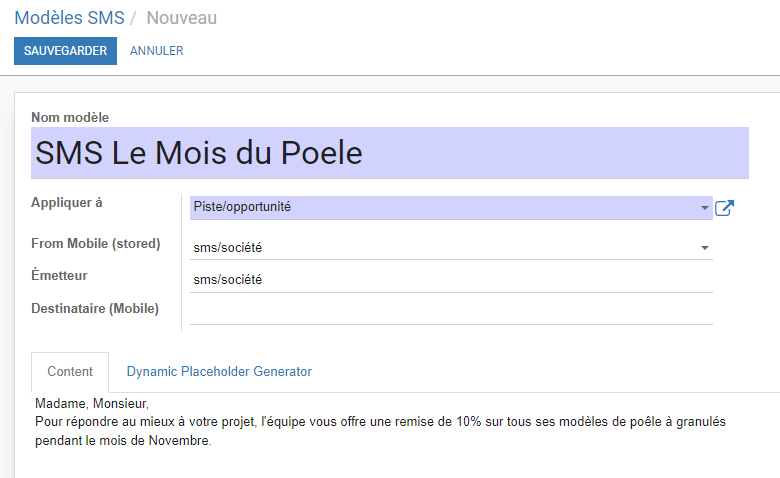The width and height of the screenshot is (780, 478).
Task: Expand the From Mobile (stored) dropdown arrow
Action: pos(704,248)
